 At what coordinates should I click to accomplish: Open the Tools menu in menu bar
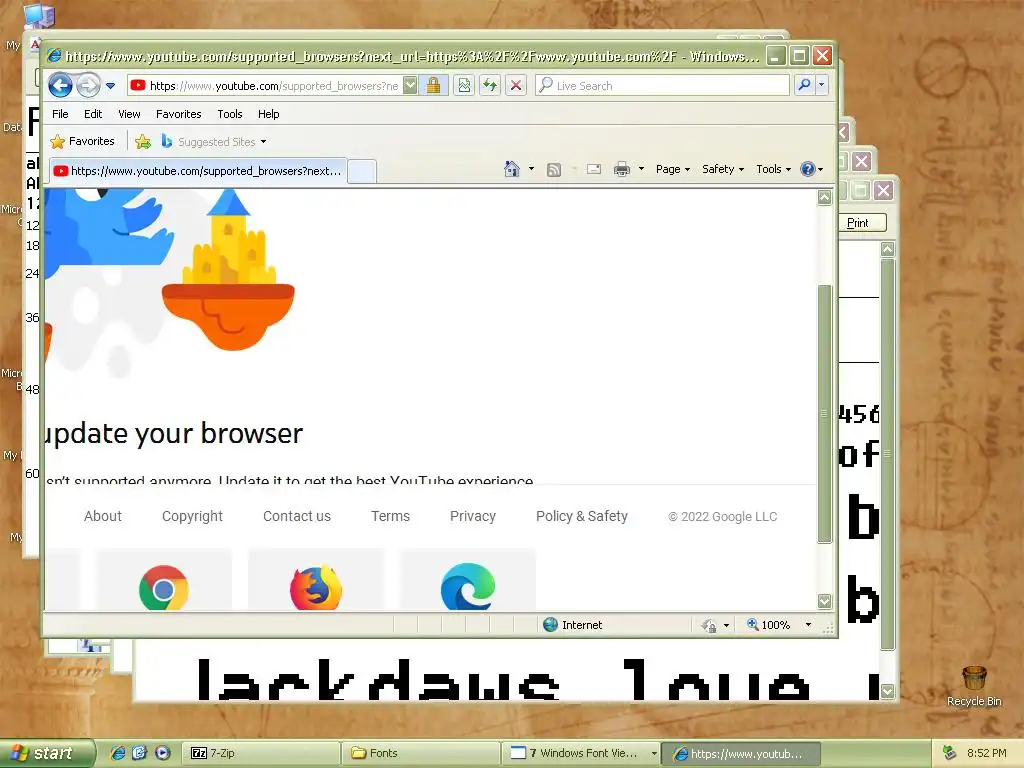pos(230,114)
